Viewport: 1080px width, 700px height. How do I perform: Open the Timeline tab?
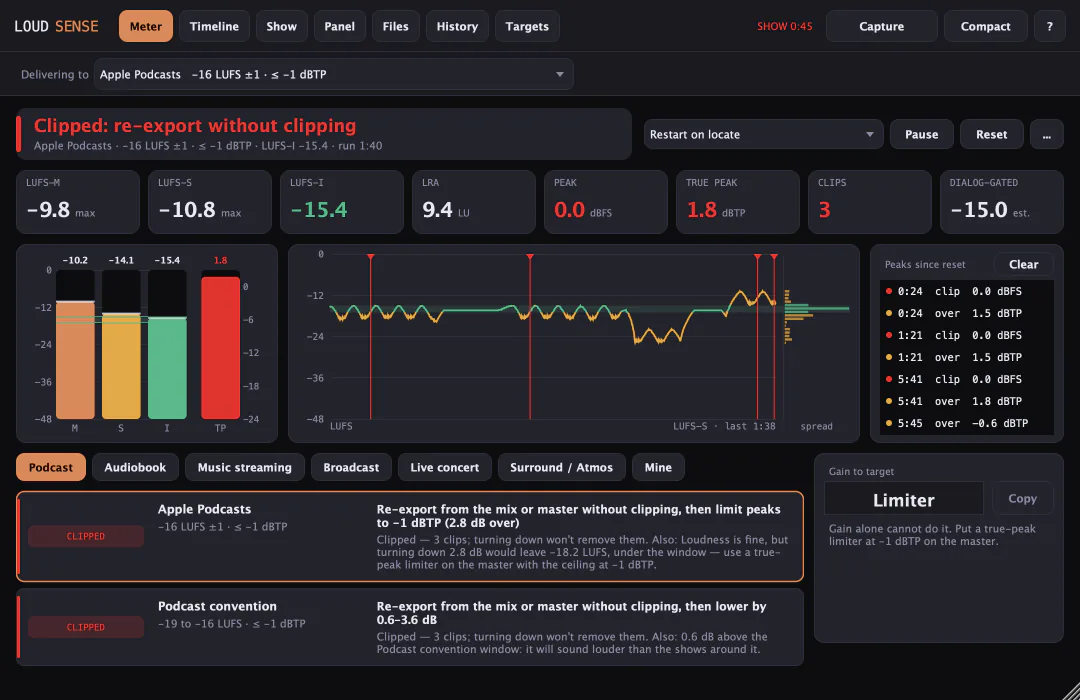point(214,26)
